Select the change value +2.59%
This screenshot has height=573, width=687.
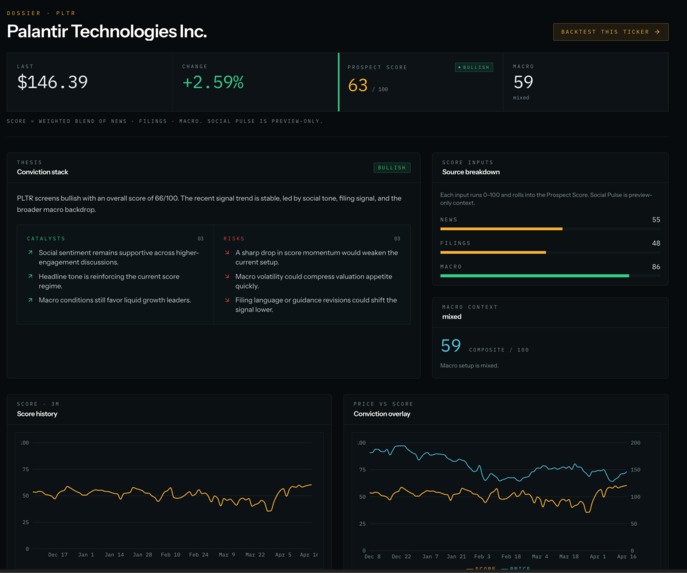click(213, 82)
